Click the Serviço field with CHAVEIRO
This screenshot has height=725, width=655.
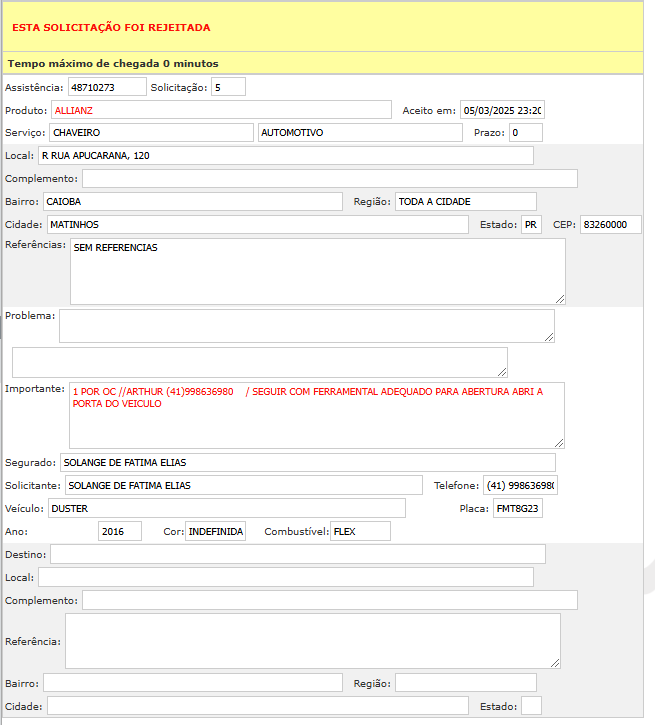(151, 133)
